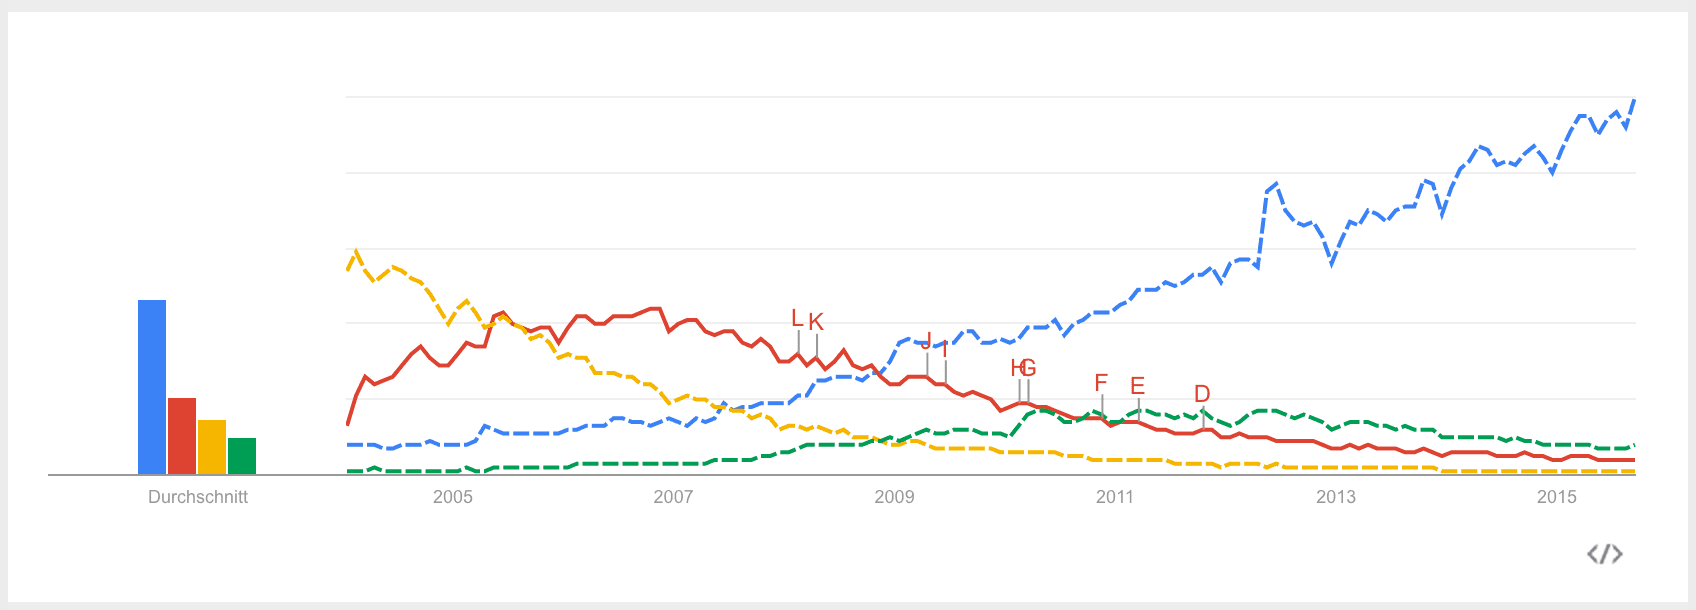1696x610 pixels.
Task: Open news marker E
Action: pos(1137,386)
